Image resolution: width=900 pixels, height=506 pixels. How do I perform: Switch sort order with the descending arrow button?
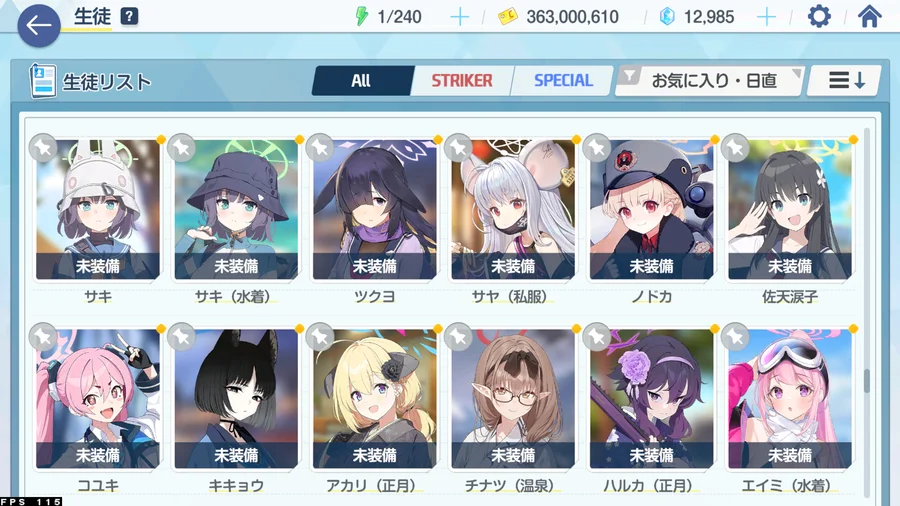coord(844,81)
